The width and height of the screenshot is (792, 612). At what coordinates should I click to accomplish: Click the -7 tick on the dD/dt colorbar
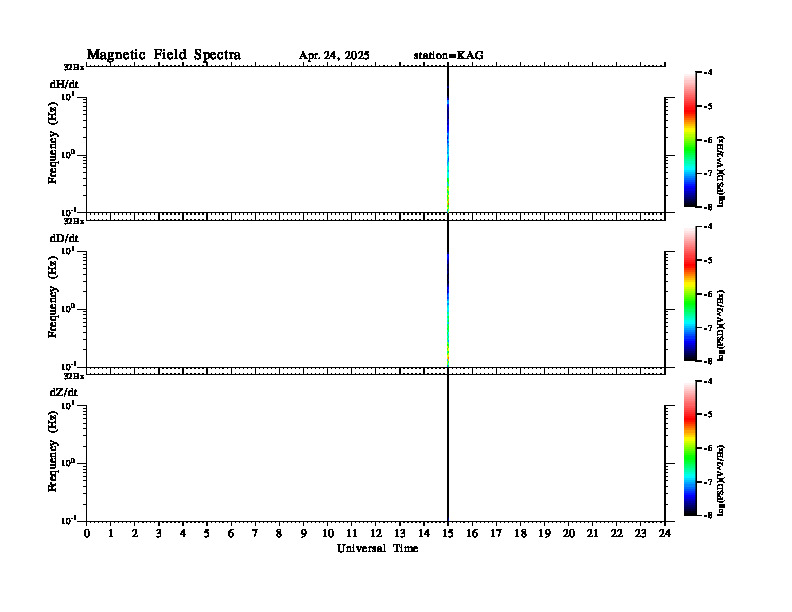[x=708, y=328]
